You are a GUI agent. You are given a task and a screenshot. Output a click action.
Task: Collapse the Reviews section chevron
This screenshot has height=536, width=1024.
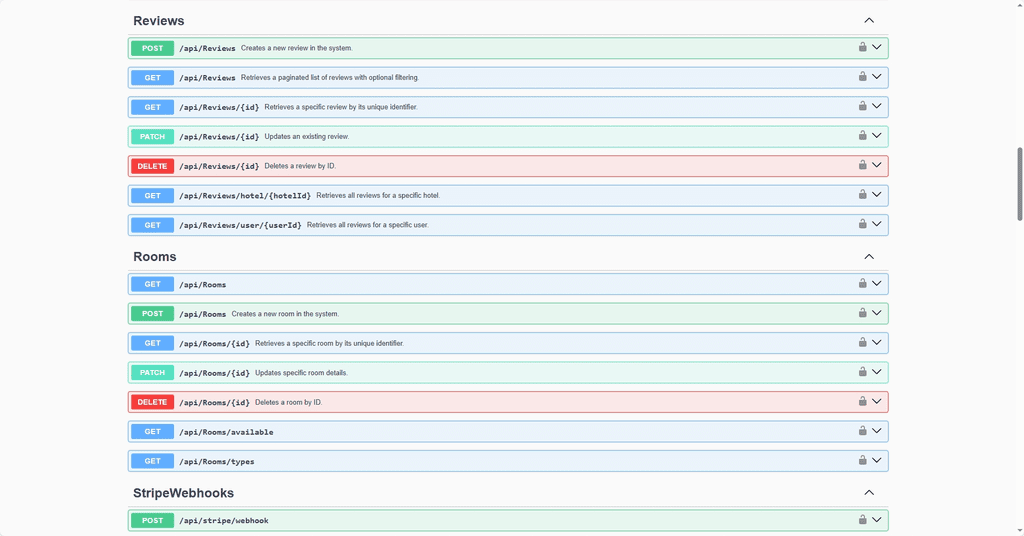click(869, 20)
